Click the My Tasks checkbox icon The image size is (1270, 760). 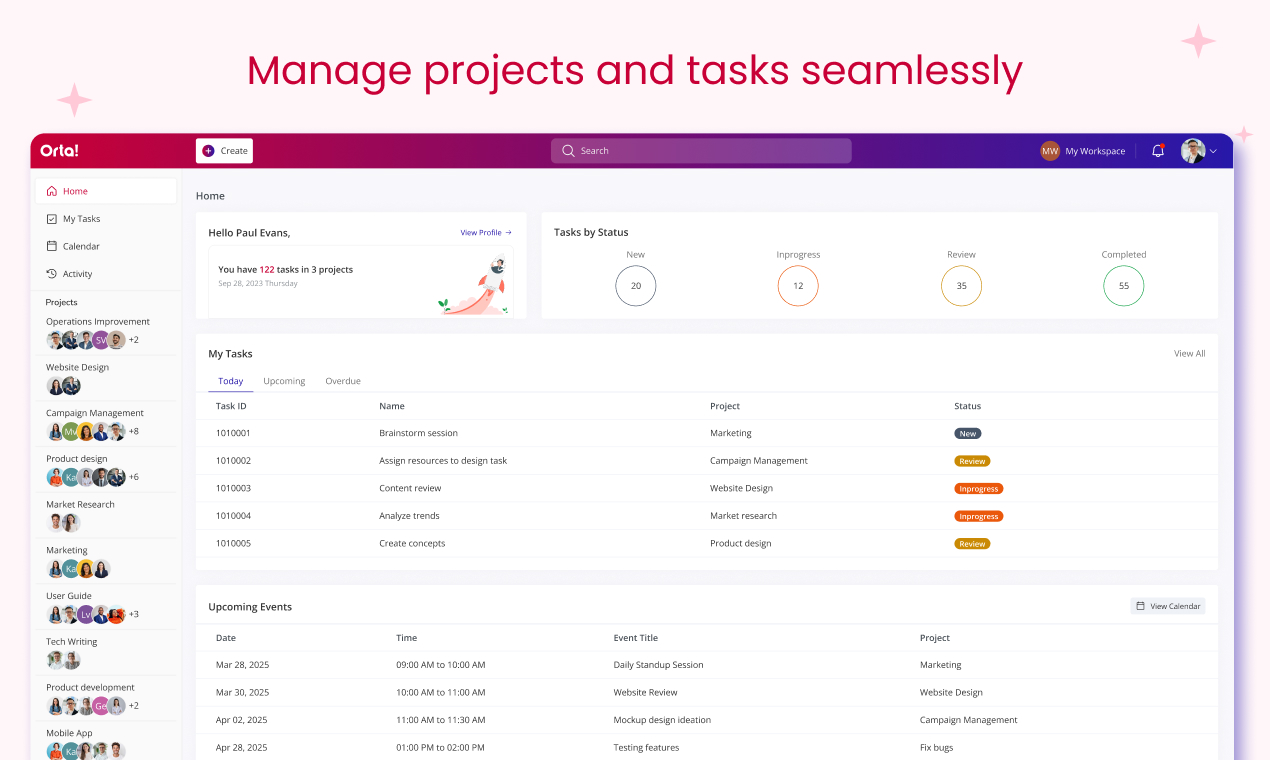click(52, 219)
